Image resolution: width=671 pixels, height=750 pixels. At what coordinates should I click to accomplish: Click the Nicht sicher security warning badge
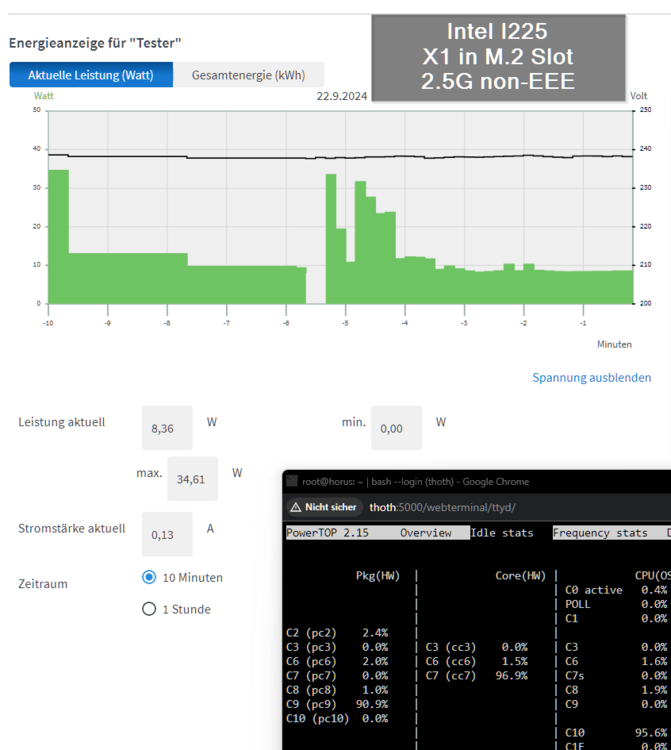click(324, 507)
